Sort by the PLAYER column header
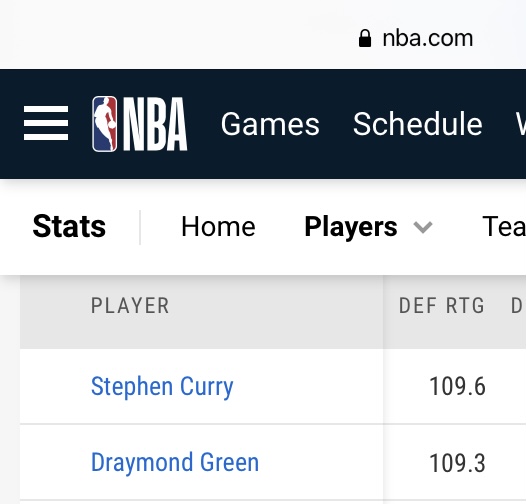The image size is (526, 504). [130, 306]
